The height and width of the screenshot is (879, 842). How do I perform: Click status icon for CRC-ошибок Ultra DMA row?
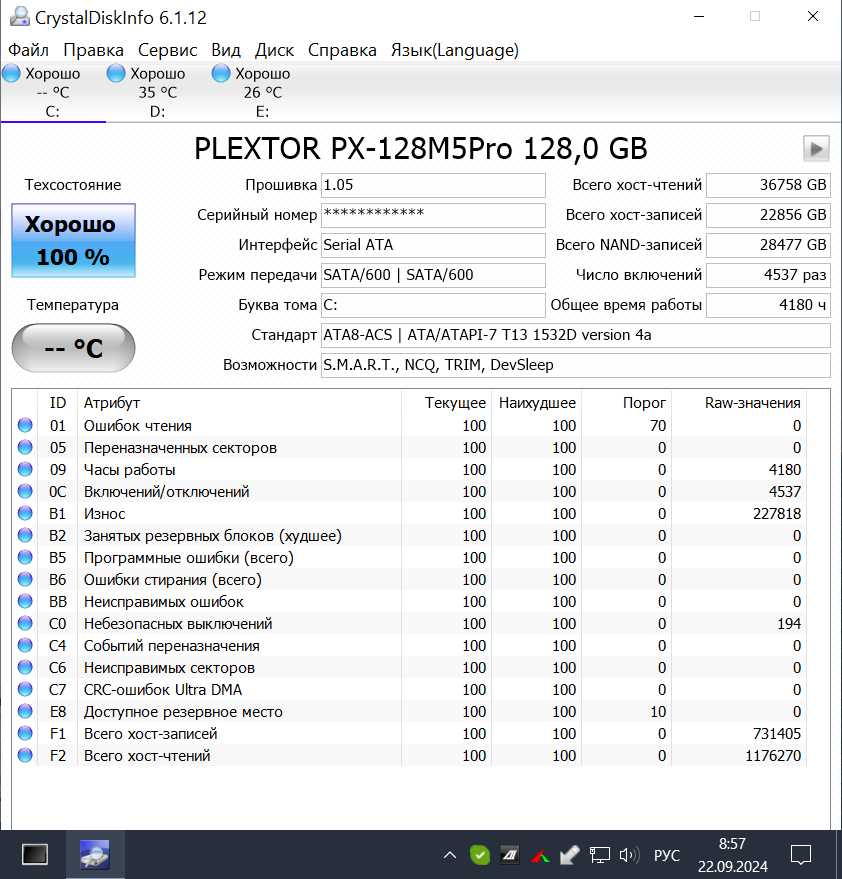tap(25, 689)
